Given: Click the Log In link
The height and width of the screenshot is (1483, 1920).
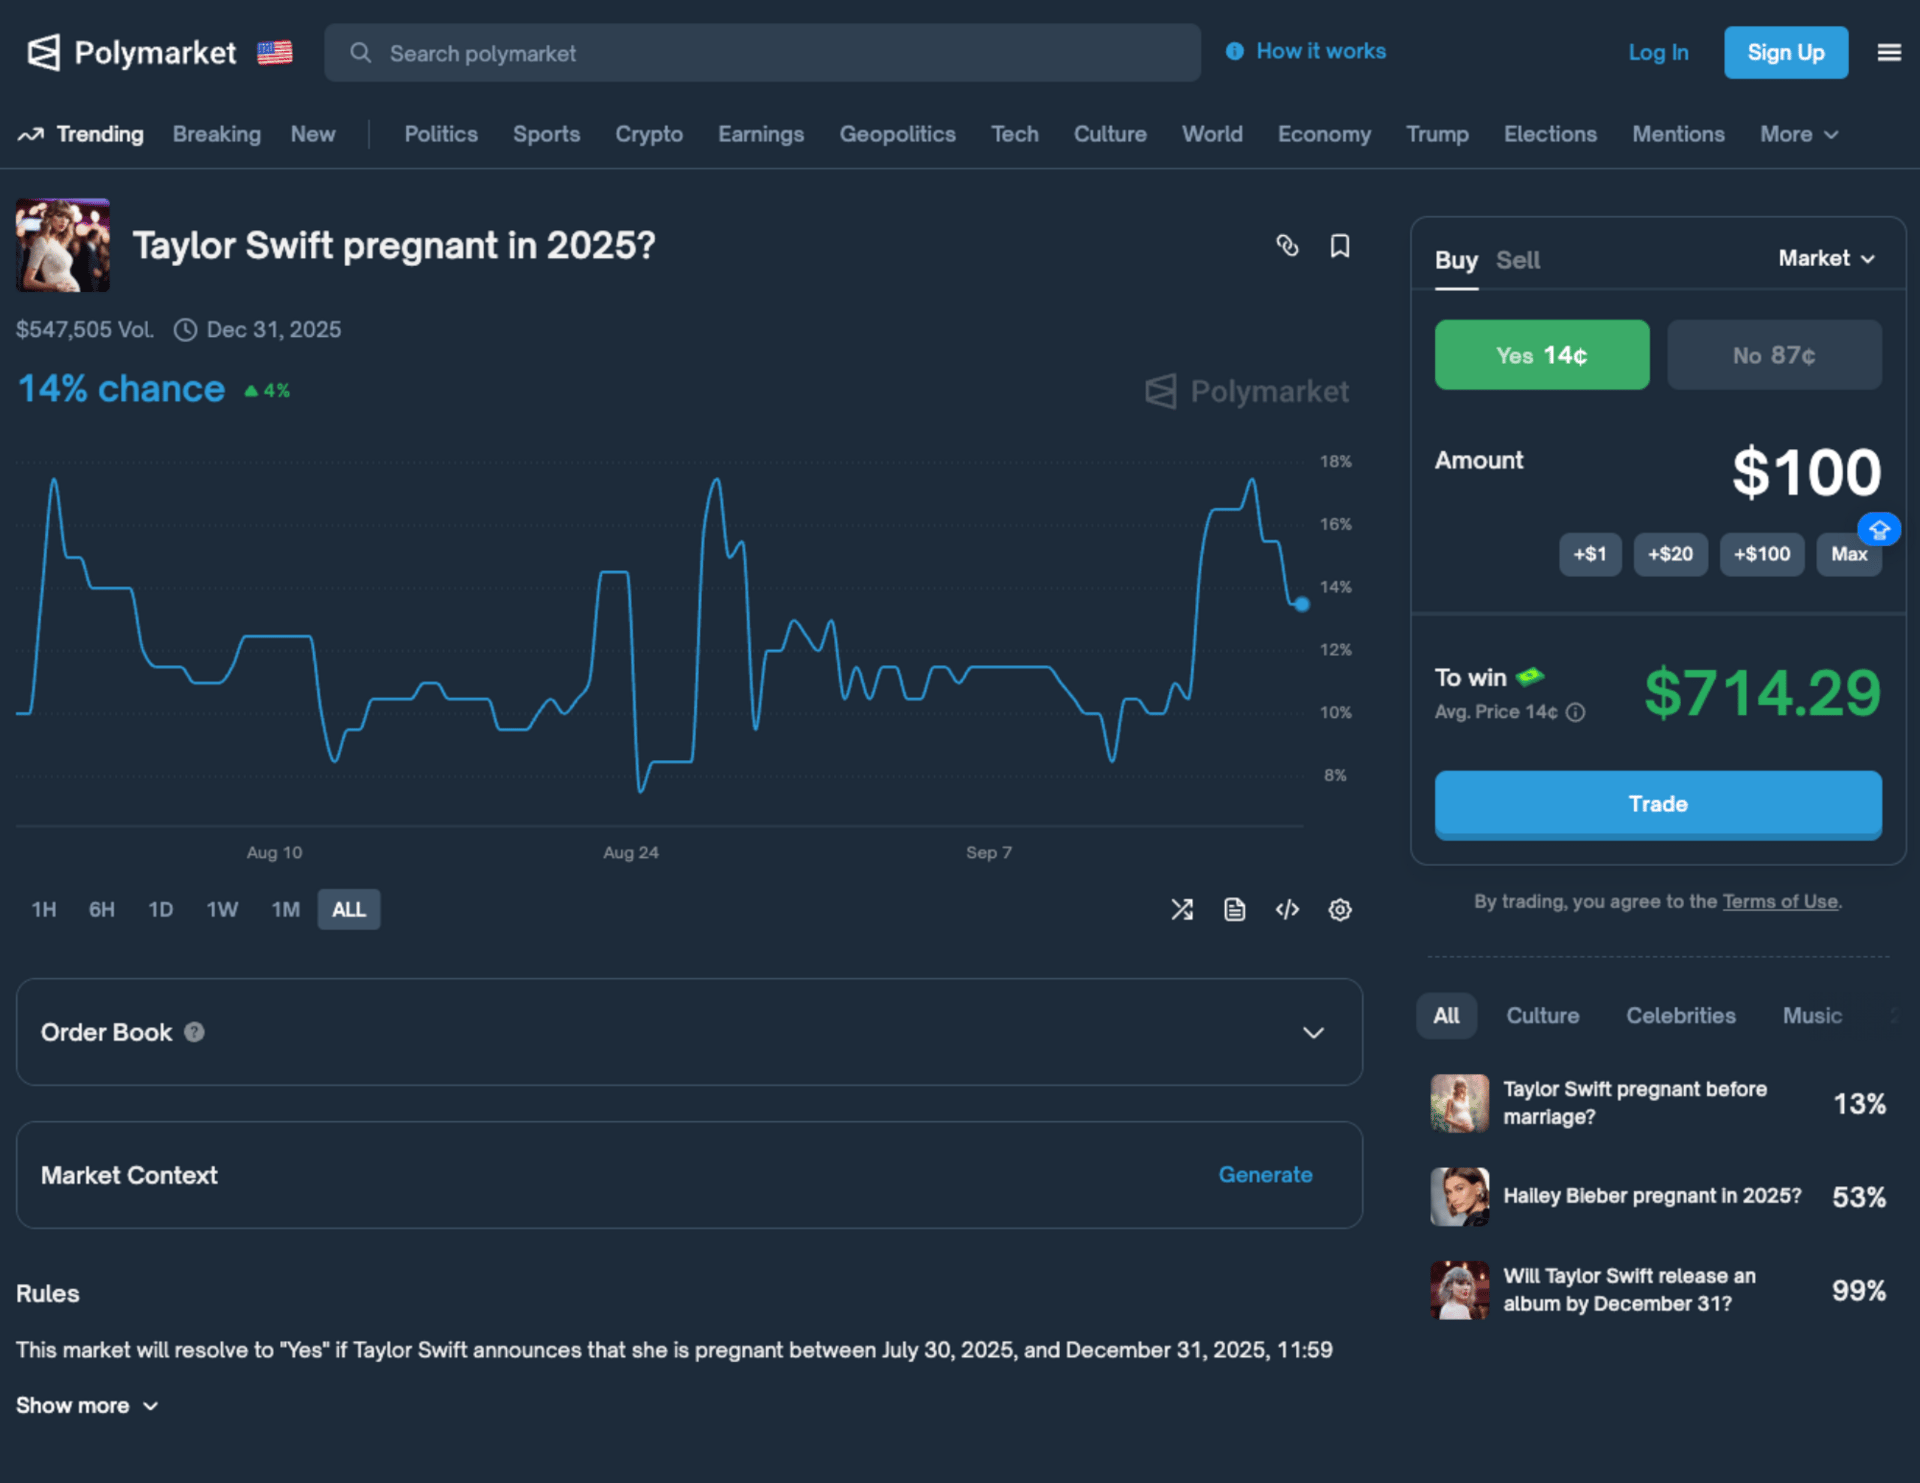Looking at the screenshot, I should (1658, 52).
